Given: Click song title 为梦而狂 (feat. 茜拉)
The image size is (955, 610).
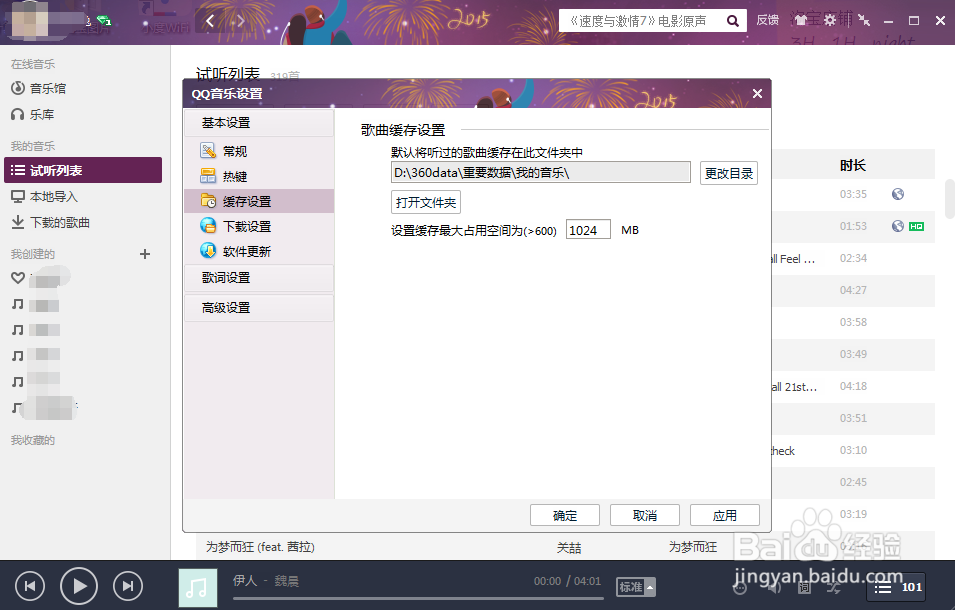Looking at the screenshot, I should point(260,547).
